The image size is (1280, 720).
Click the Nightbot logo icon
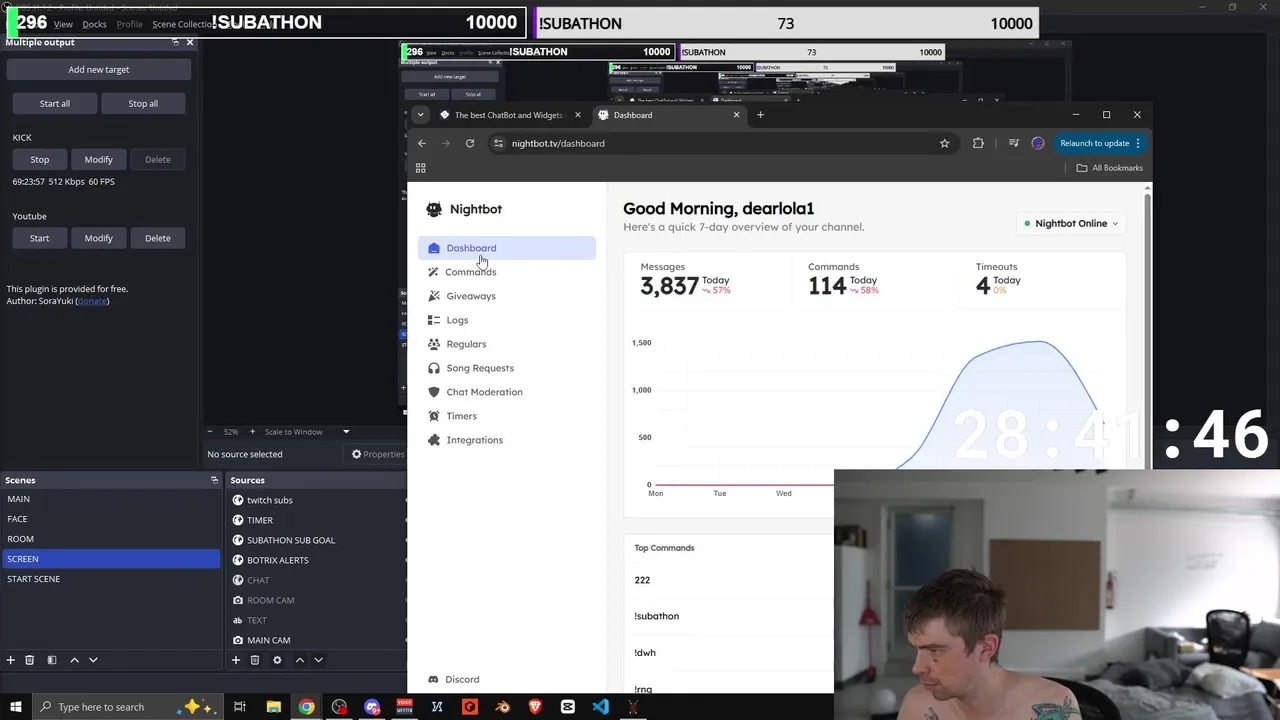tap(434, 209)
